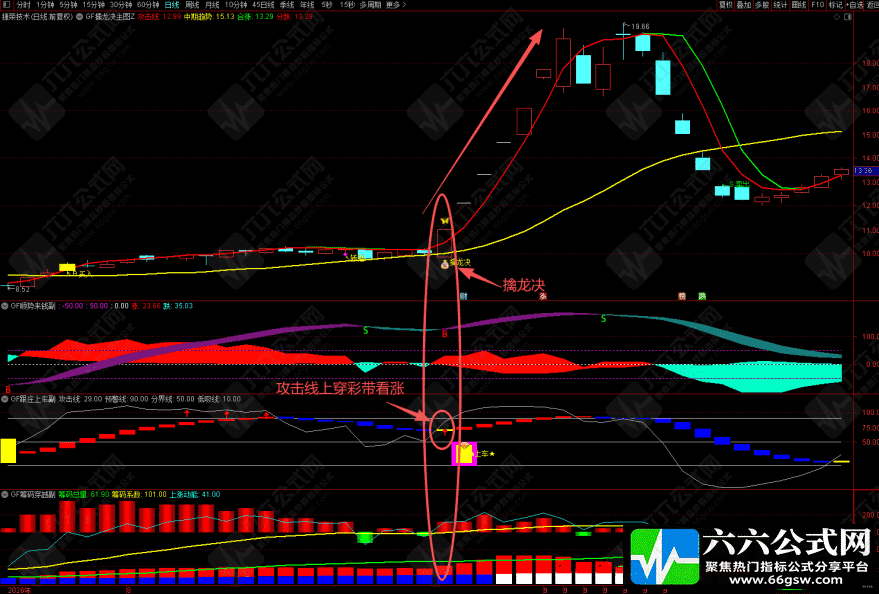
Task: Open the 周线 weekly chart
Action: 192,4
